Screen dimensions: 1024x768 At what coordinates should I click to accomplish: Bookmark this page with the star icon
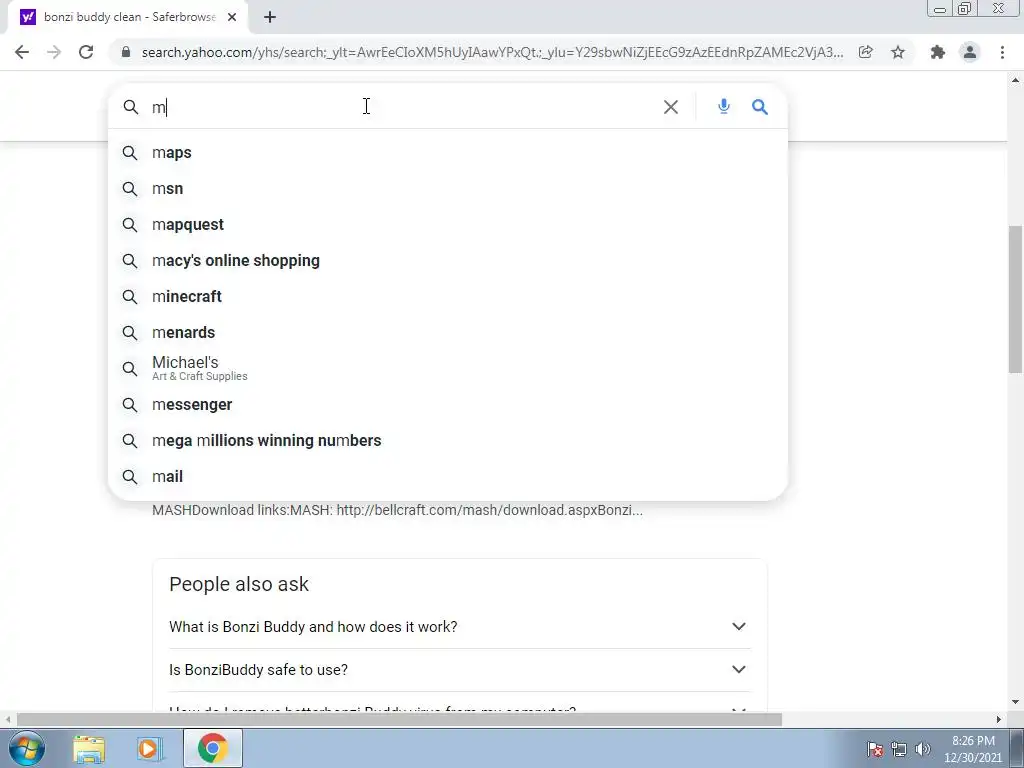[898, 52]
